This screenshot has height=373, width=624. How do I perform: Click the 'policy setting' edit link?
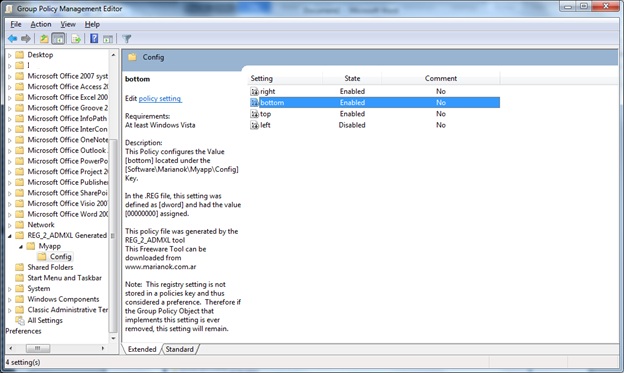(160, 98)
